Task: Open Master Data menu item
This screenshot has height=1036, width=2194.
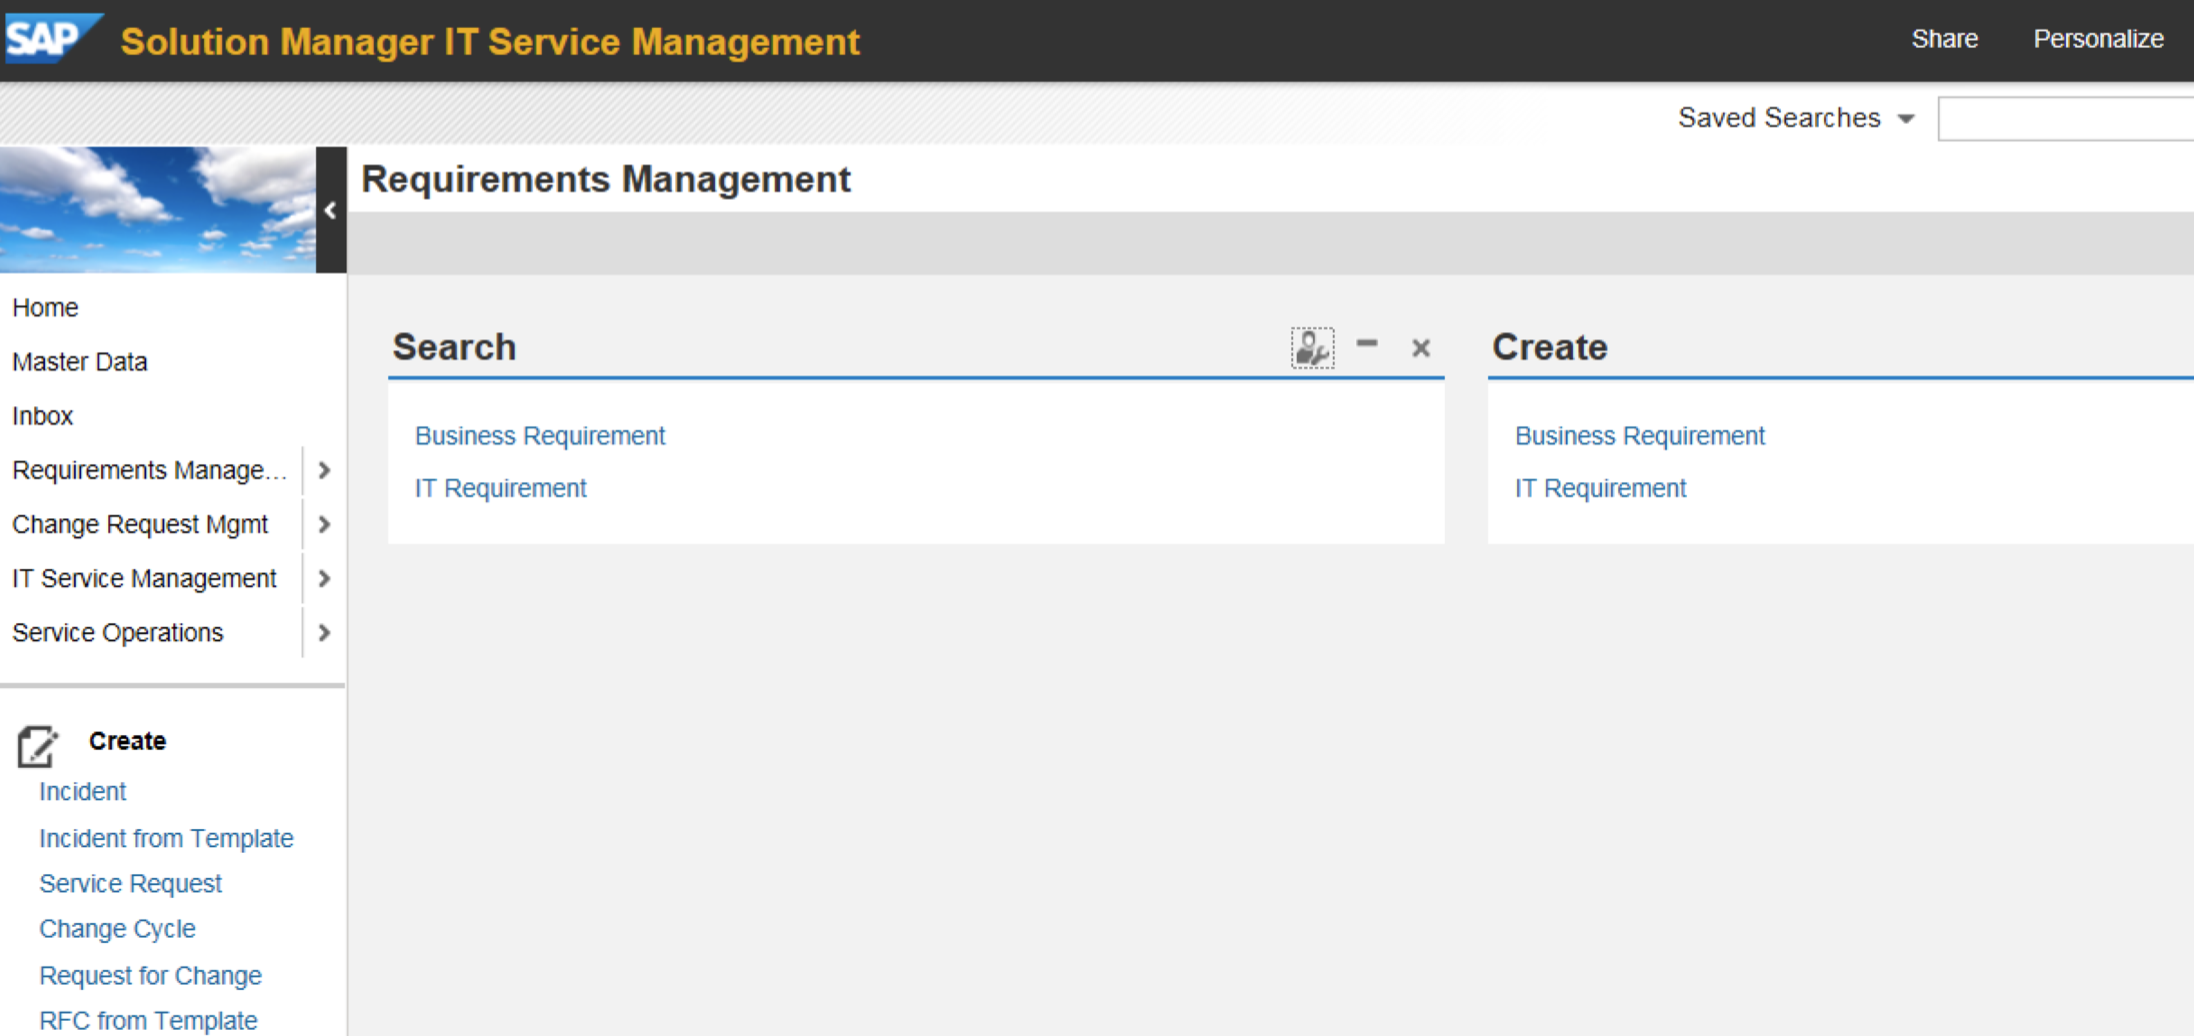Action: tap(80, 362)
